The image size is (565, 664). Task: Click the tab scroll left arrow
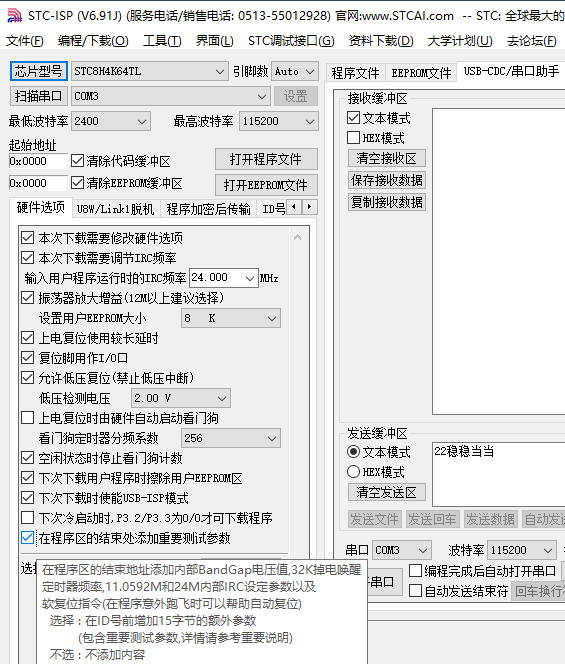(x=294, y=207)
